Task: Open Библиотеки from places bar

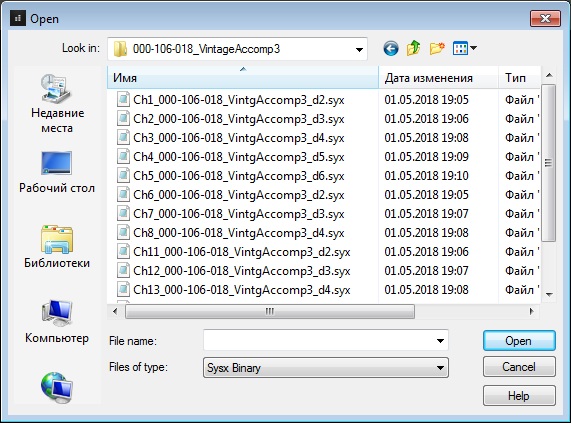Action: [57, 247]
